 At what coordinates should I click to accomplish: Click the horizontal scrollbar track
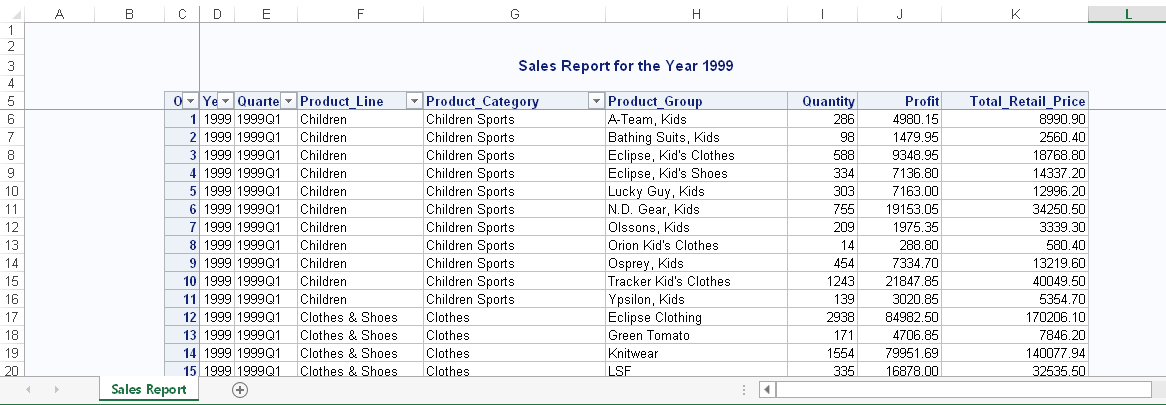click(960, 390)
